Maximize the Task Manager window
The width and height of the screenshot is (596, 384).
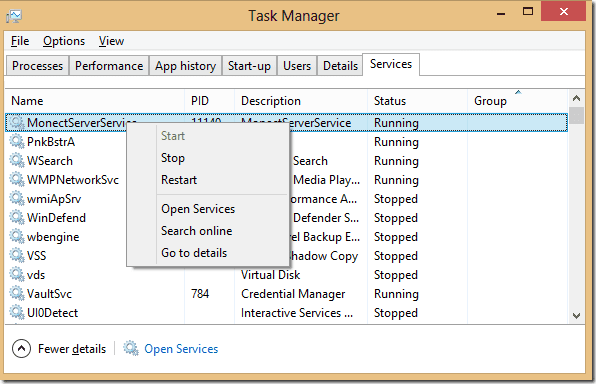click(528, 12)
